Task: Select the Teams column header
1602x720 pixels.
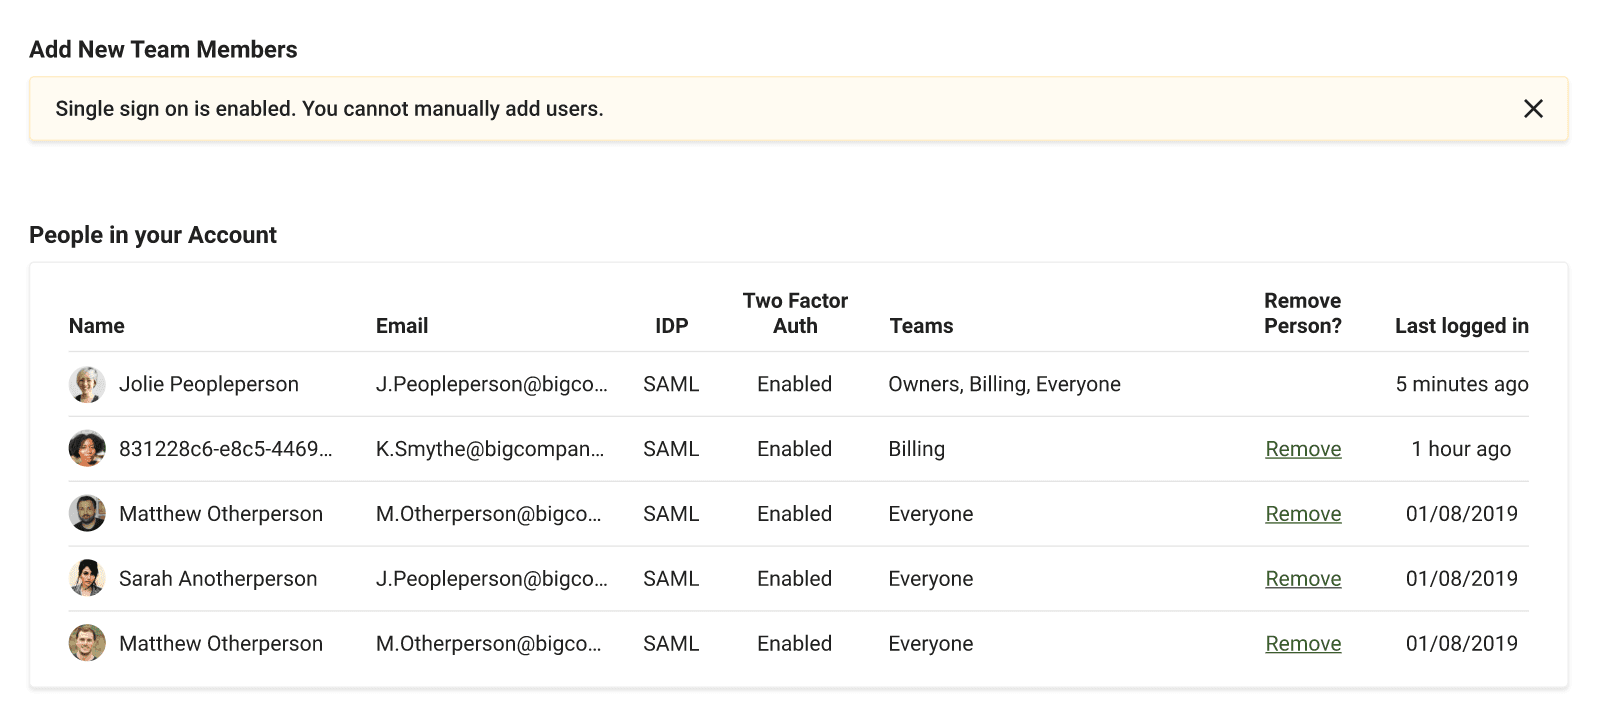Action: [921, 326]
